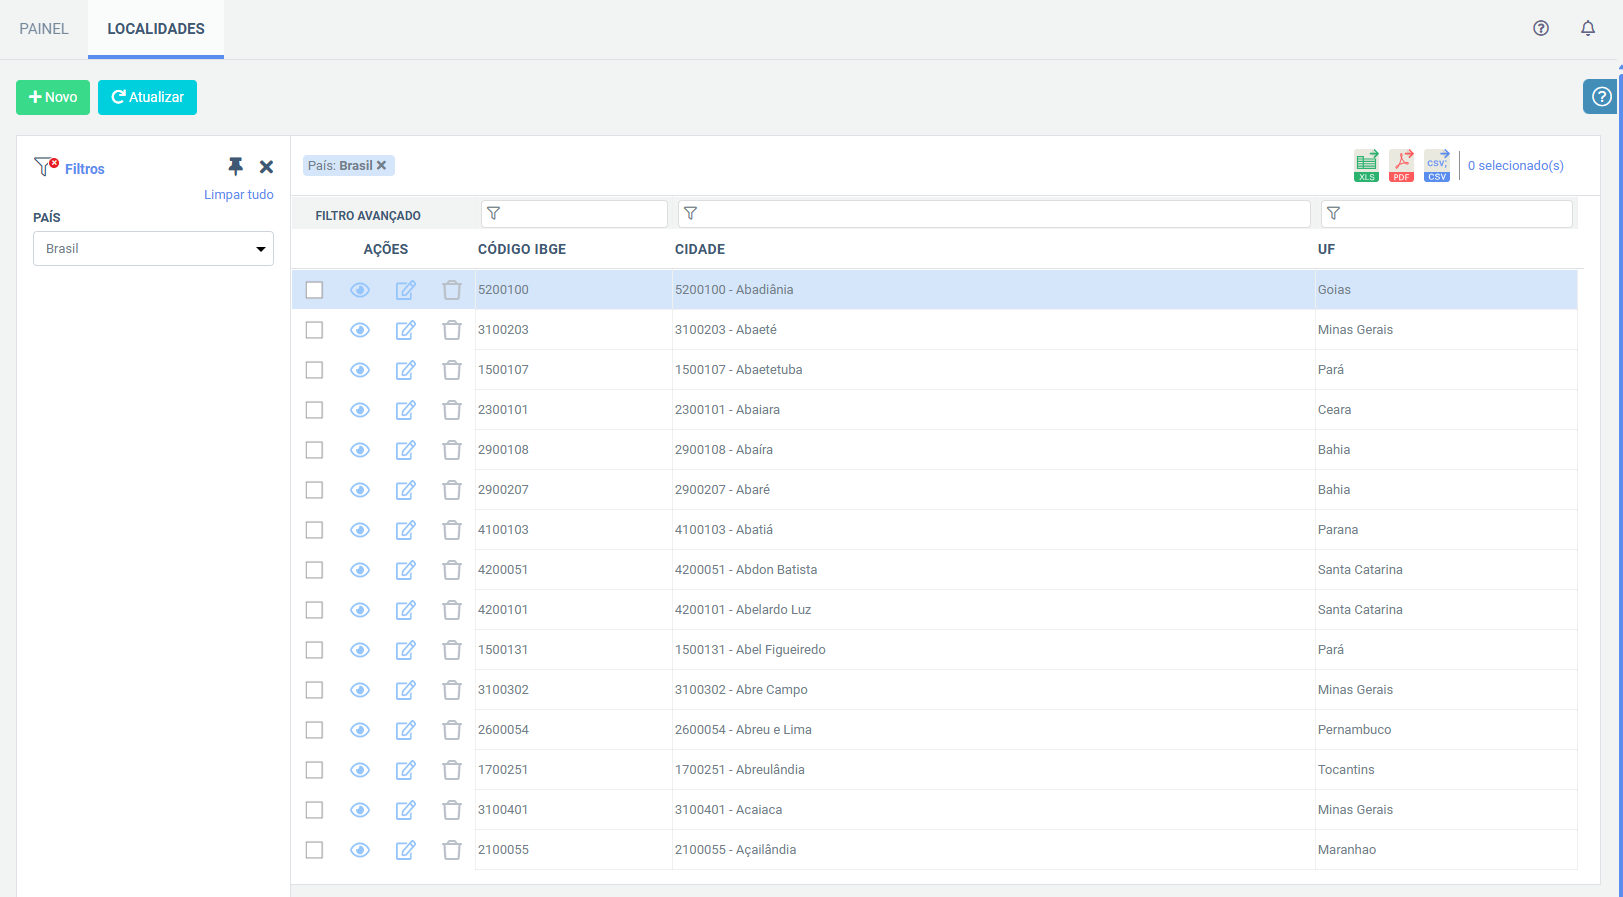The width and height of the screenshot is (1623, 897).
Task: Switch to the PAINEL tab
Action: [x=44, y=29]
